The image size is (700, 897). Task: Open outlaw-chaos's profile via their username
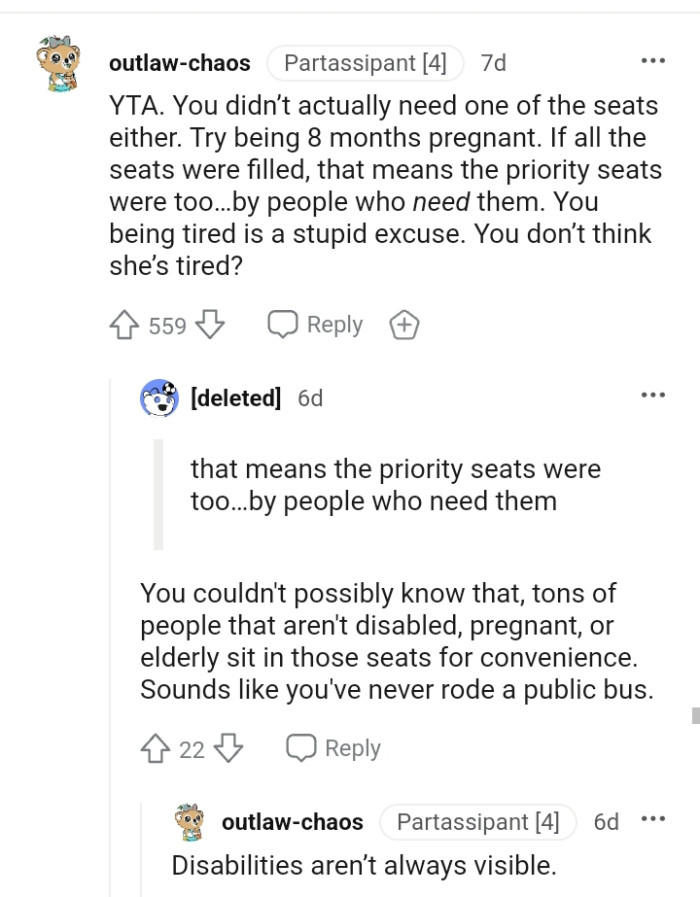(181, 62)
